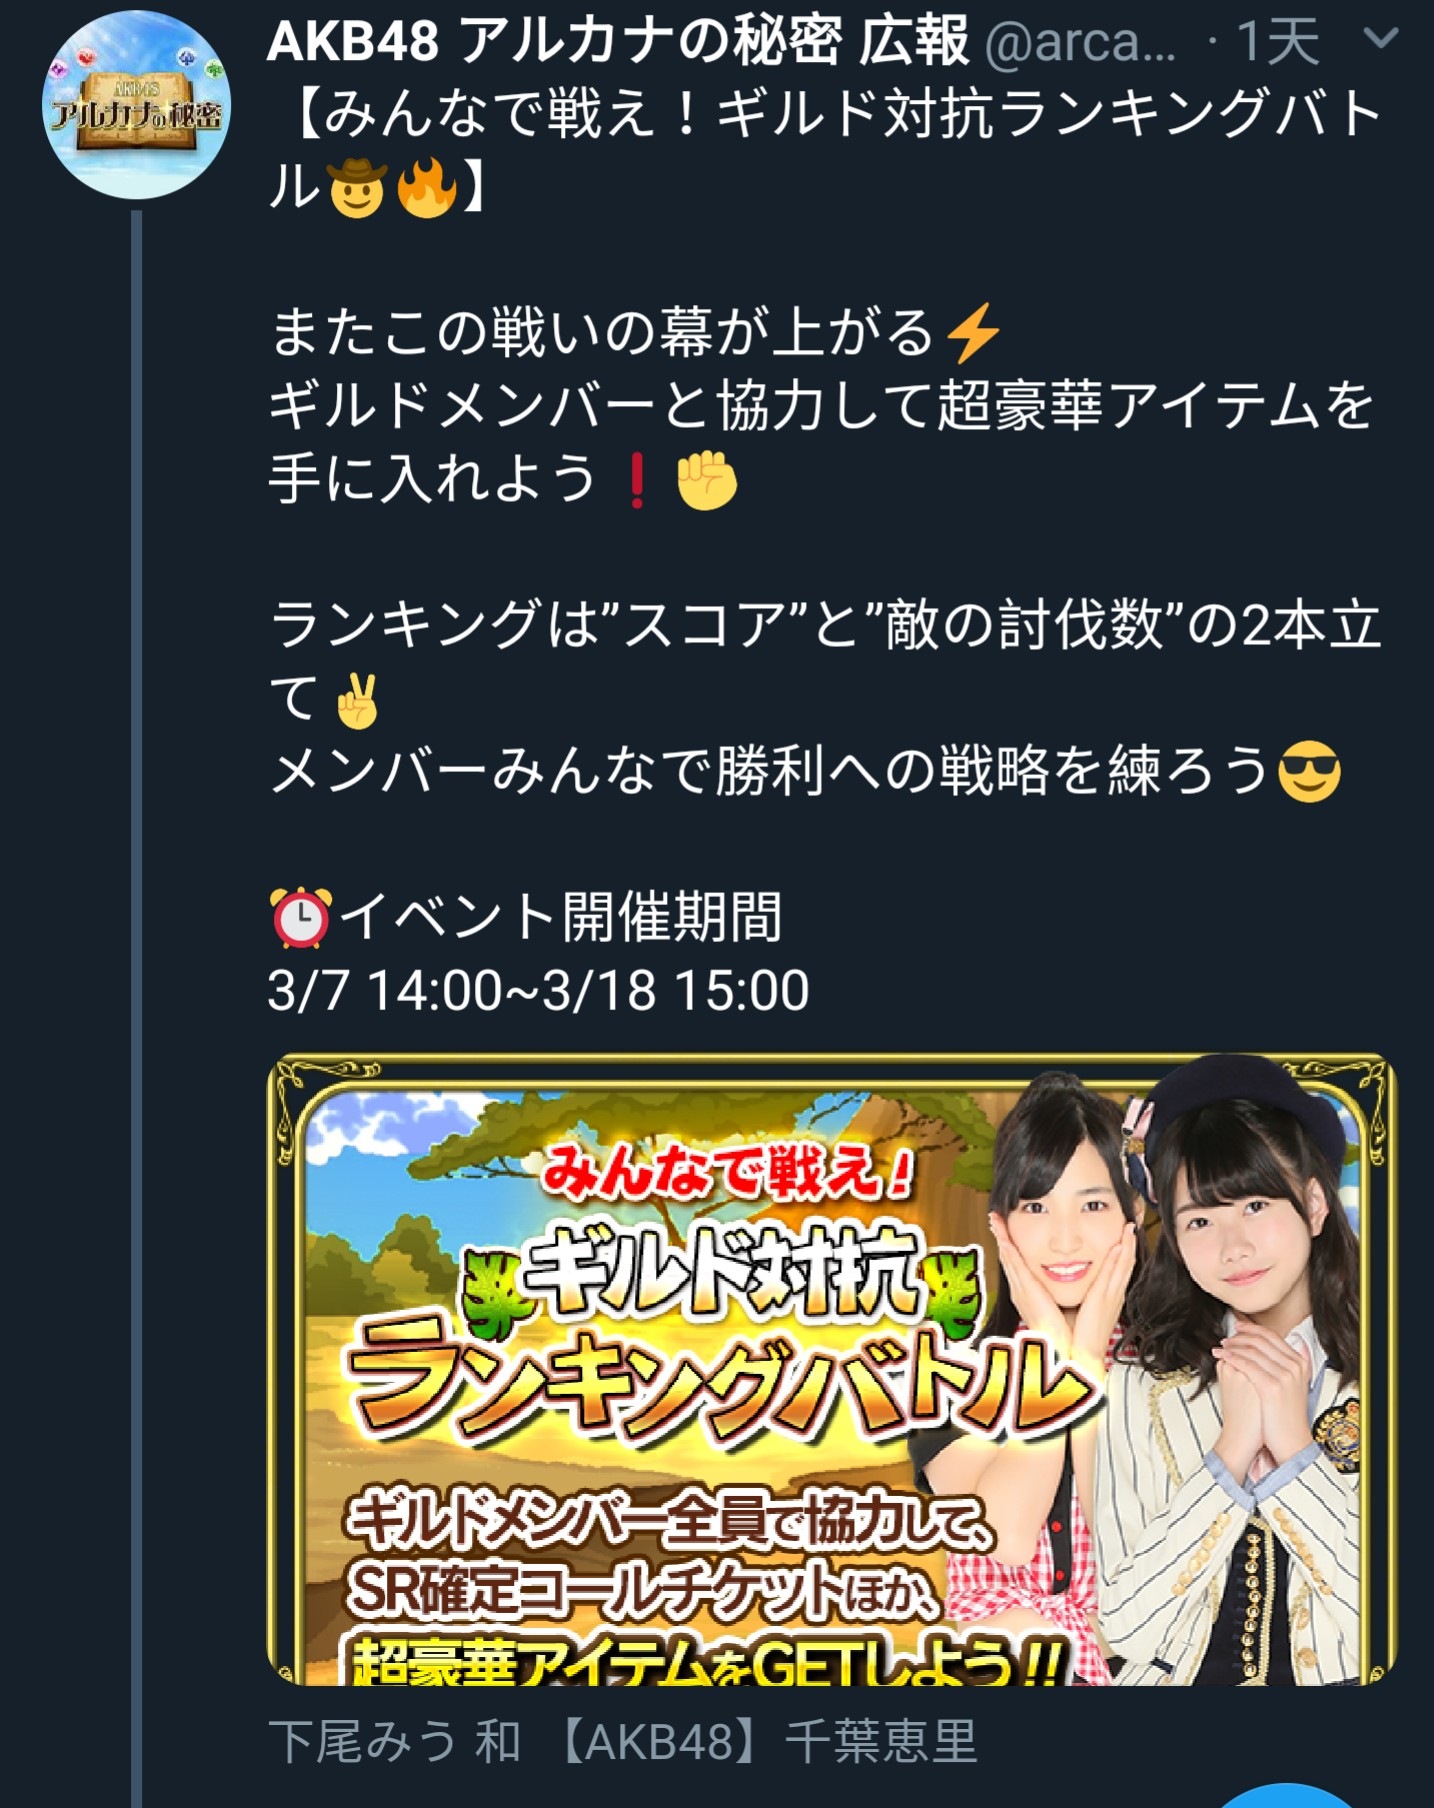
Task: Tap the 1天 tweet timestamp
Action: [1278, 42]
